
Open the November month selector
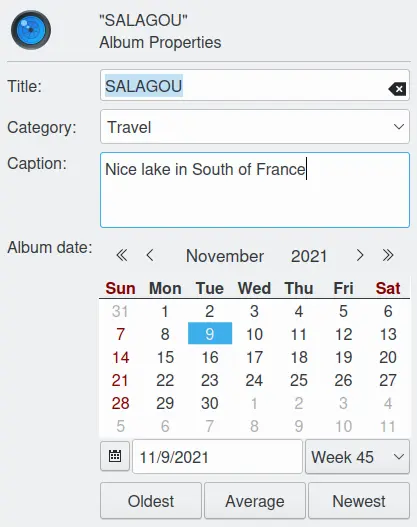[225, 256]
